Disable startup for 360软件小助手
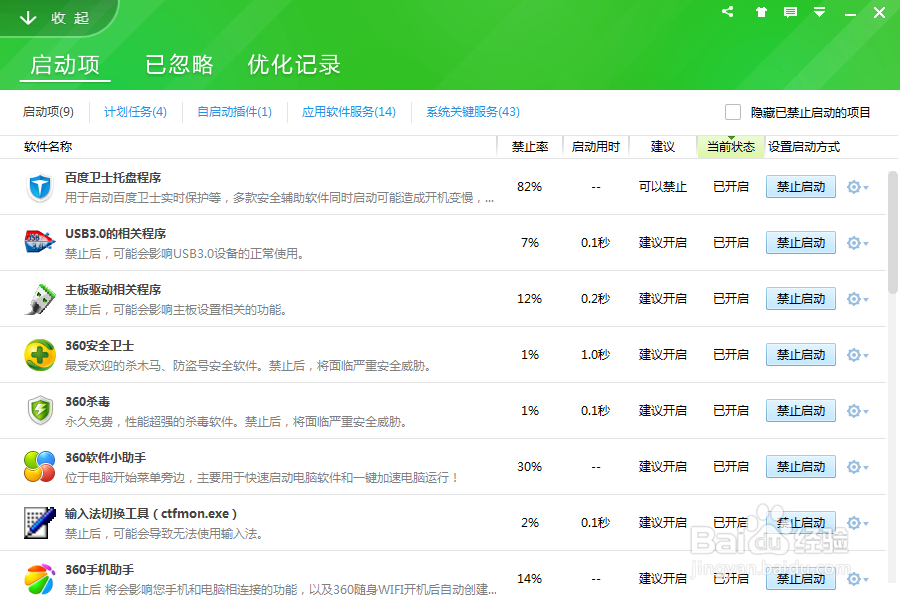 pyautogui.click(x=801, y=467)
